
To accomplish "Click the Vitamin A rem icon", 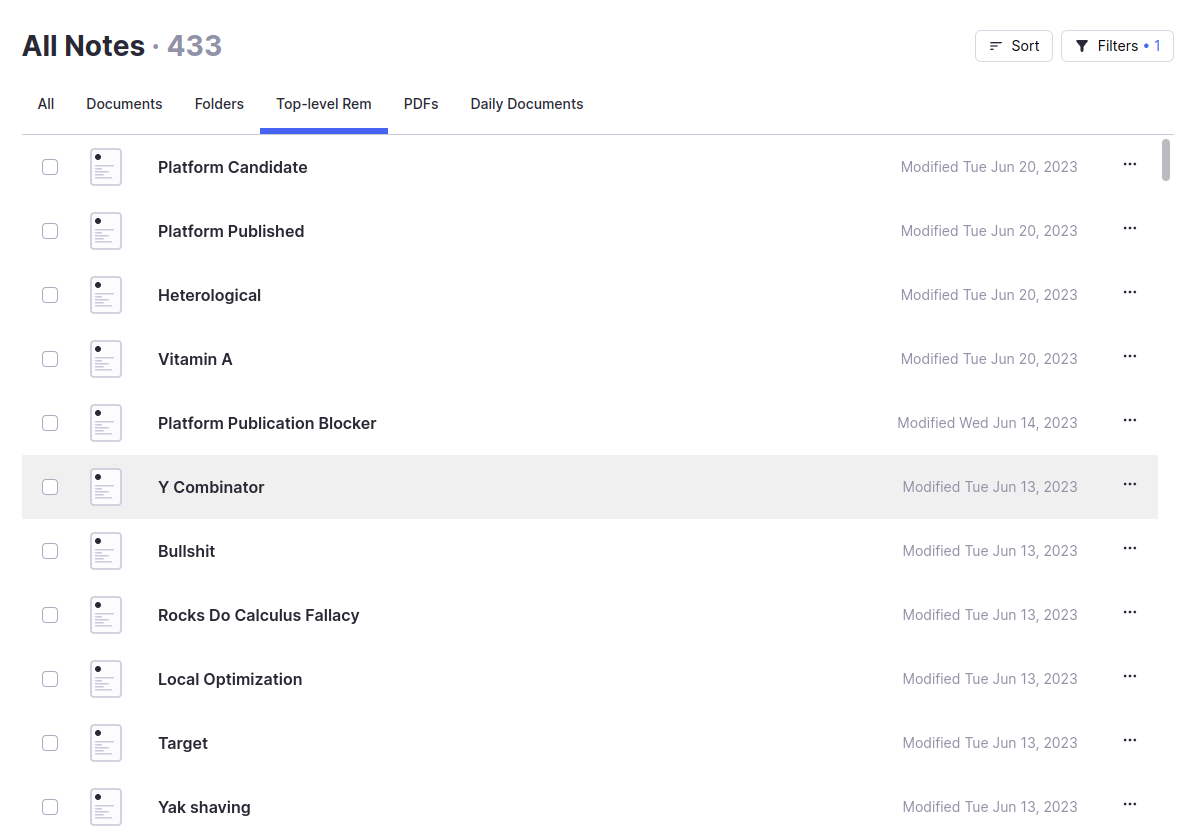I will (106, 359).
